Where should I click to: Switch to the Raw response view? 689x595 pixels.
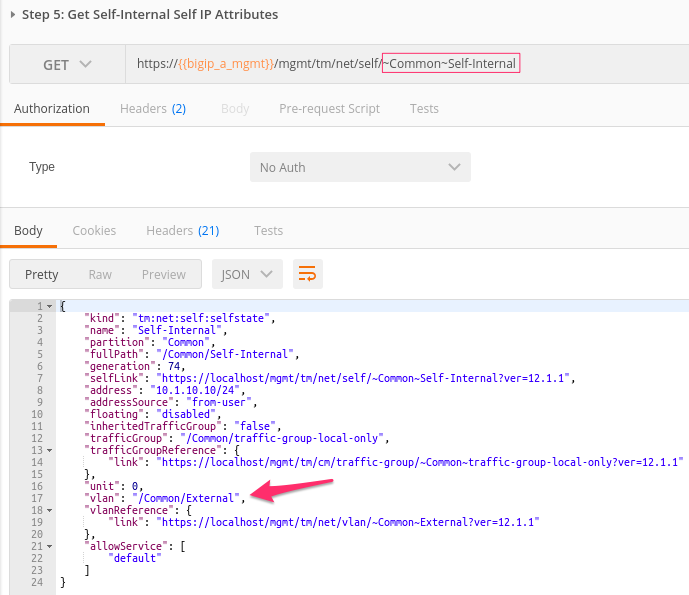click(100, 275)
